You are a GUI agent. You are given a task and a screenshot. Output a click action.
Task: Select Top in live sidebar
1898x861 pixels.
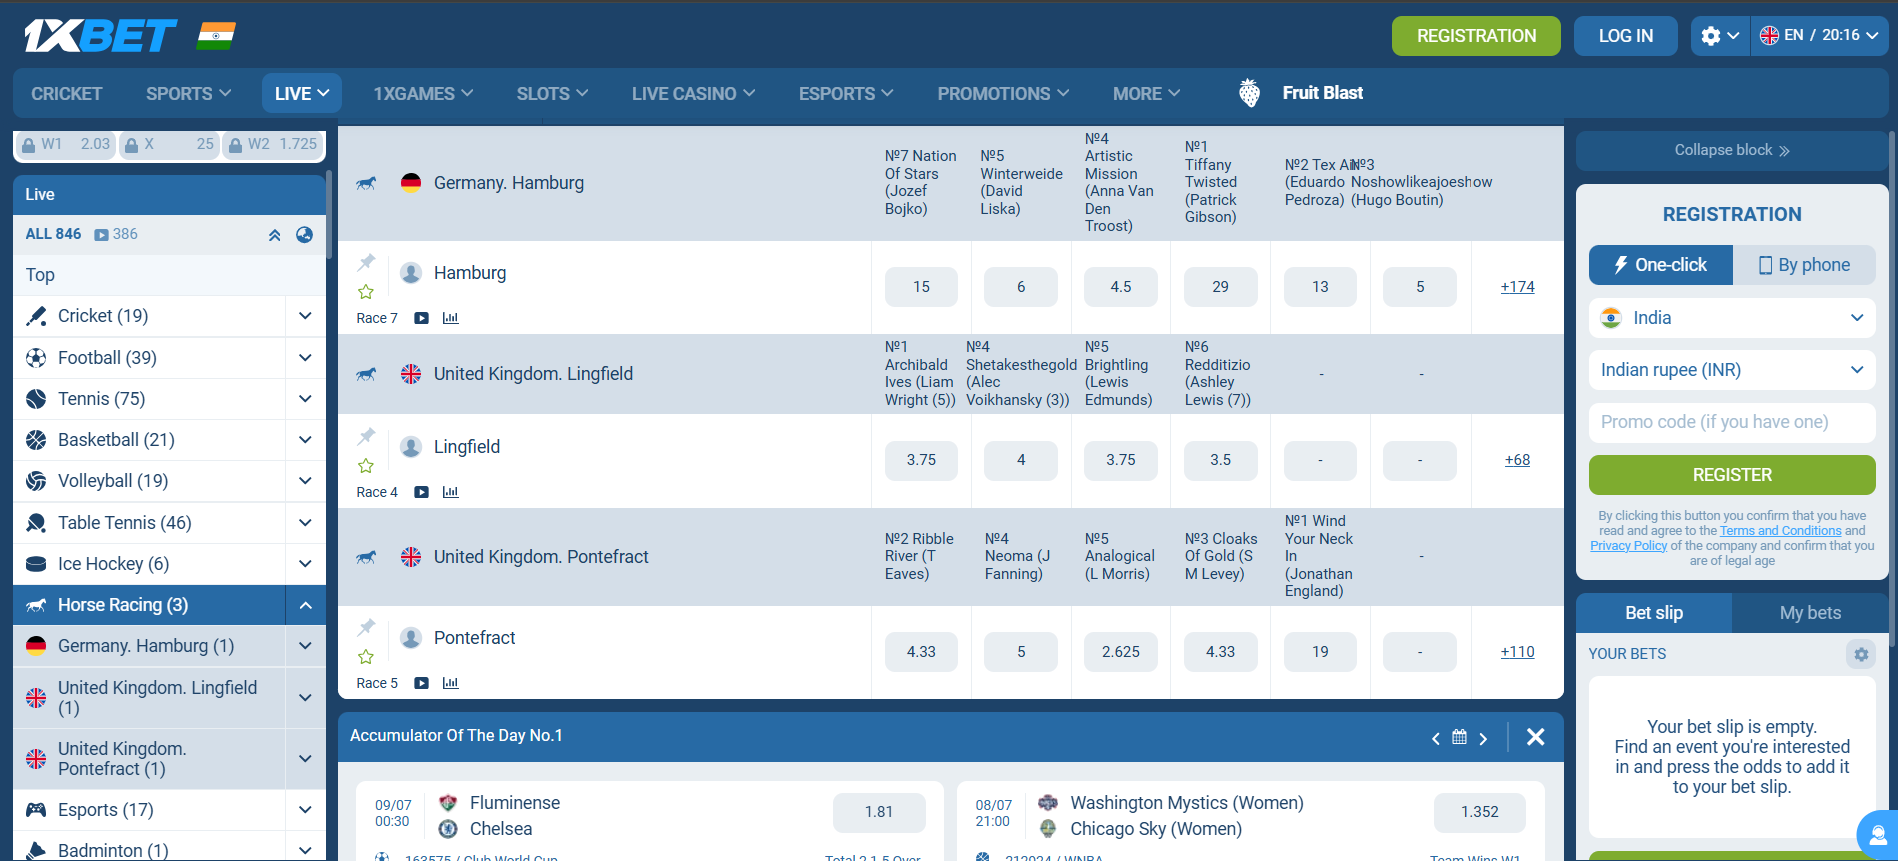point(169,275)
